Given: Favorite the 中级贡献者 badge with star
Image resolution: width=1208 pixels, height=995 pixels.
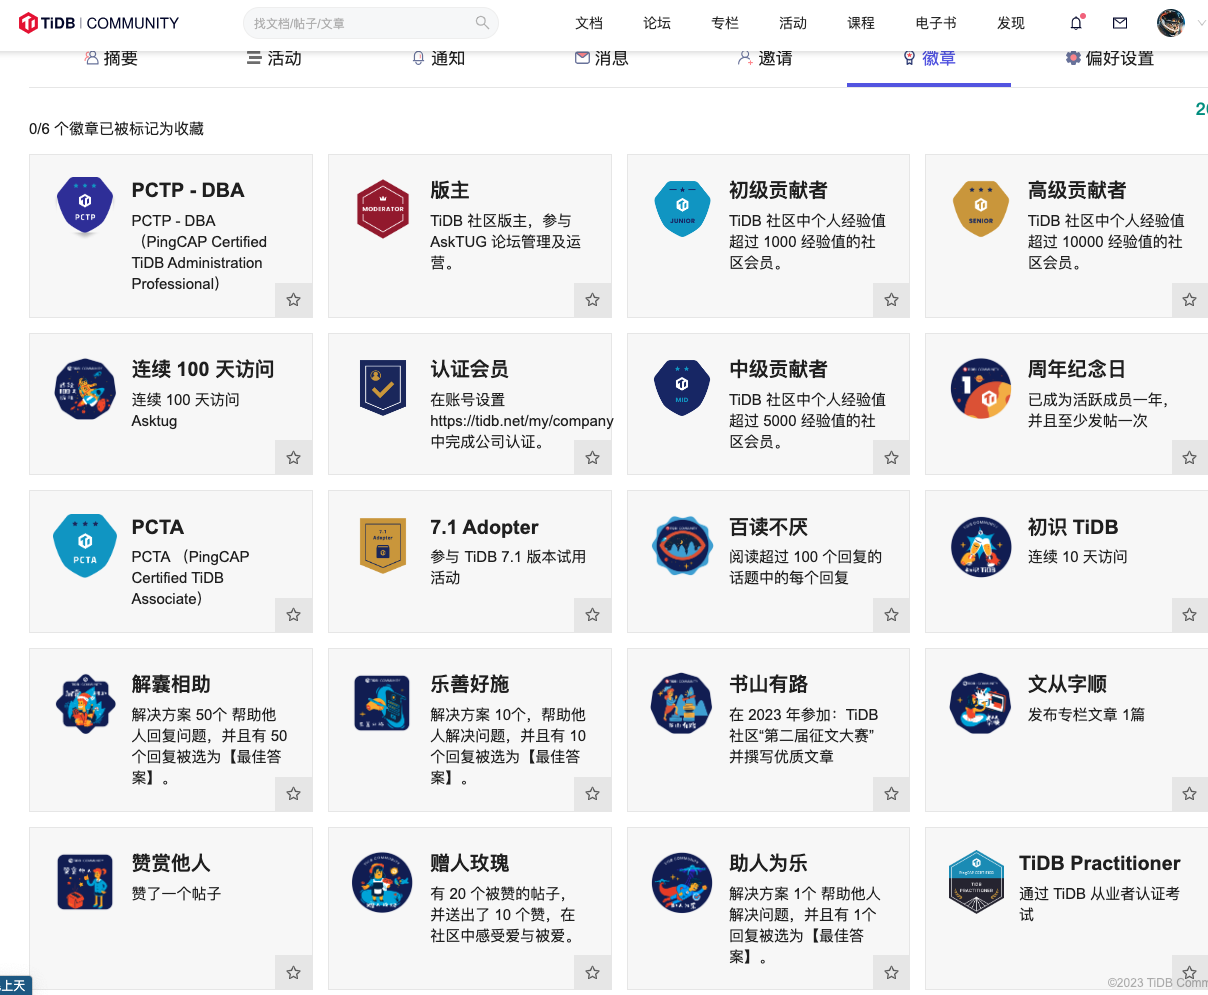Looking at the screenshot, I should pos(892,457).
